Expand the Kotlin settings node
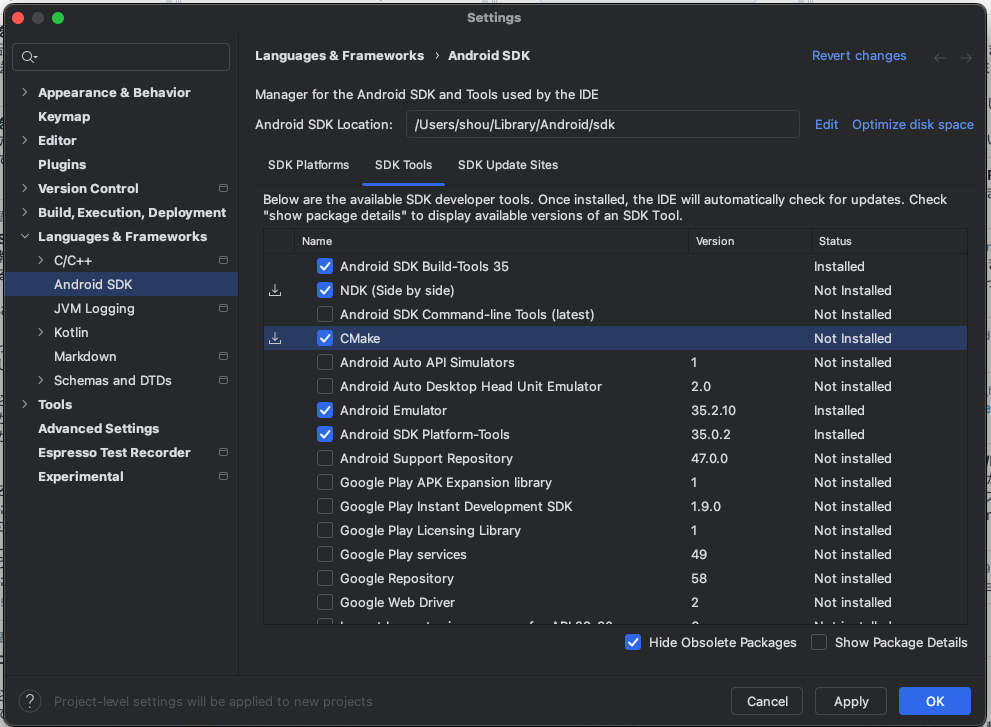 40,333
